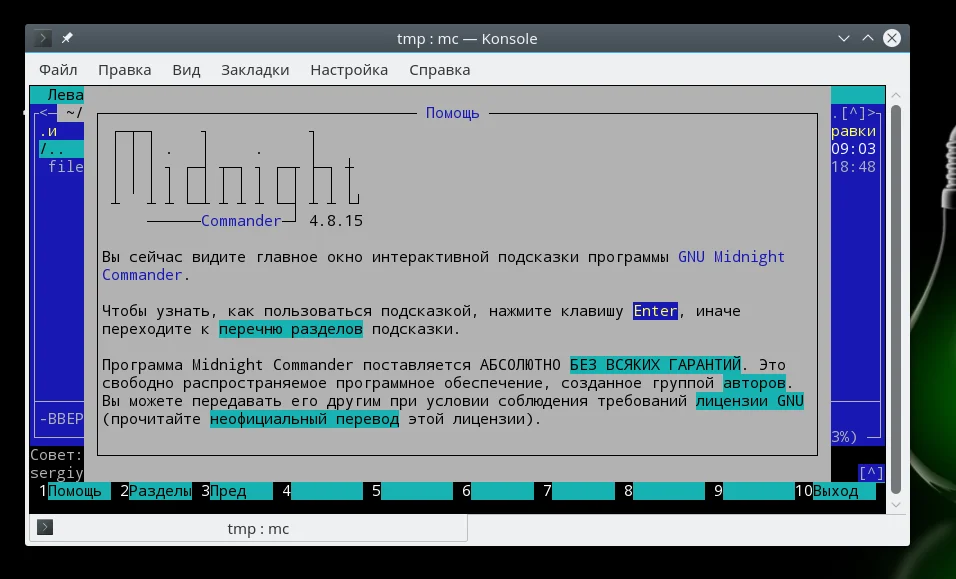Select the 'tmp : mc' terminal tab
Screen dimensions: 956x579
tap(257, 528)
